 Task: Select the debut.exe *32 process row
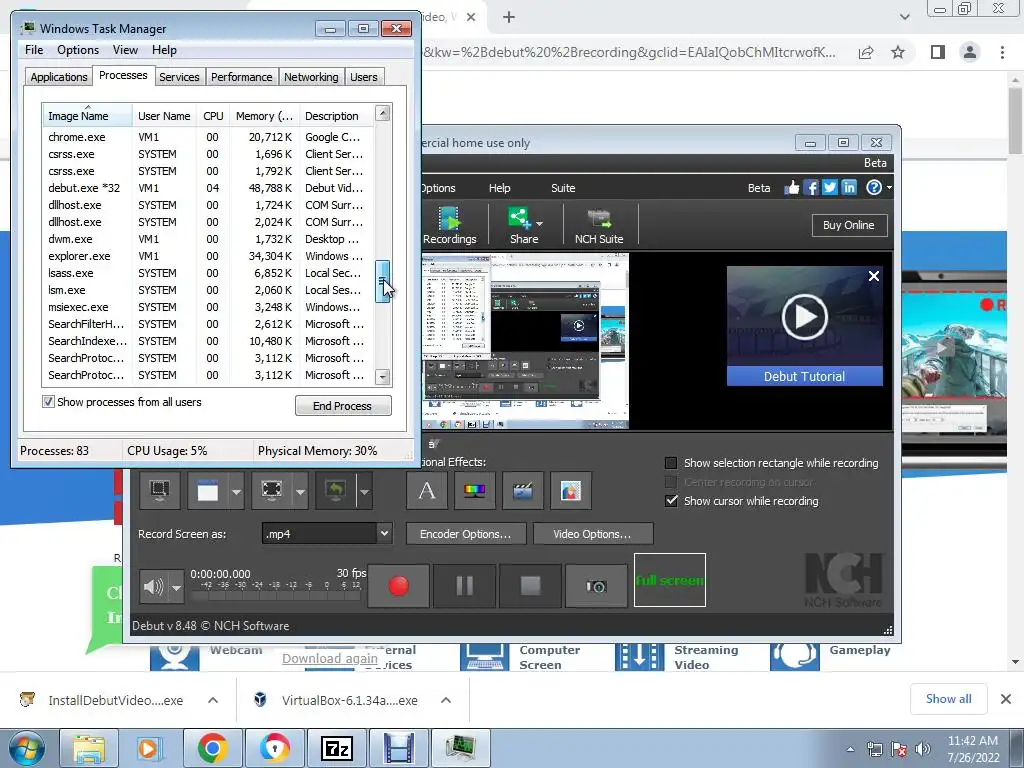(208, 188)
